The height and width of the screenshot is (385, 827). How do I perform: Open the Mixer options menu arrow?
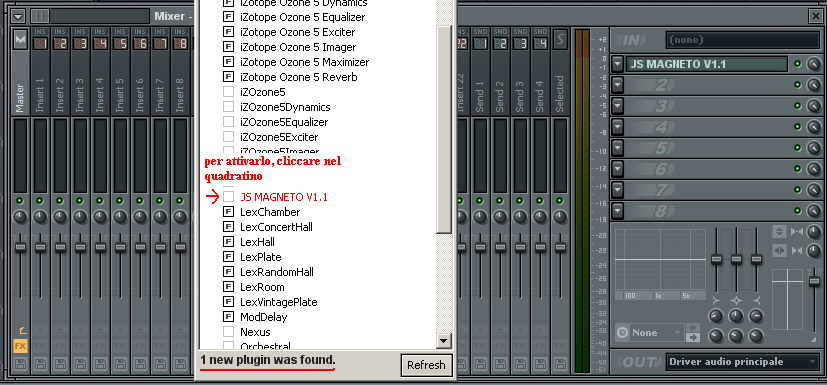(x=18, y=16)
